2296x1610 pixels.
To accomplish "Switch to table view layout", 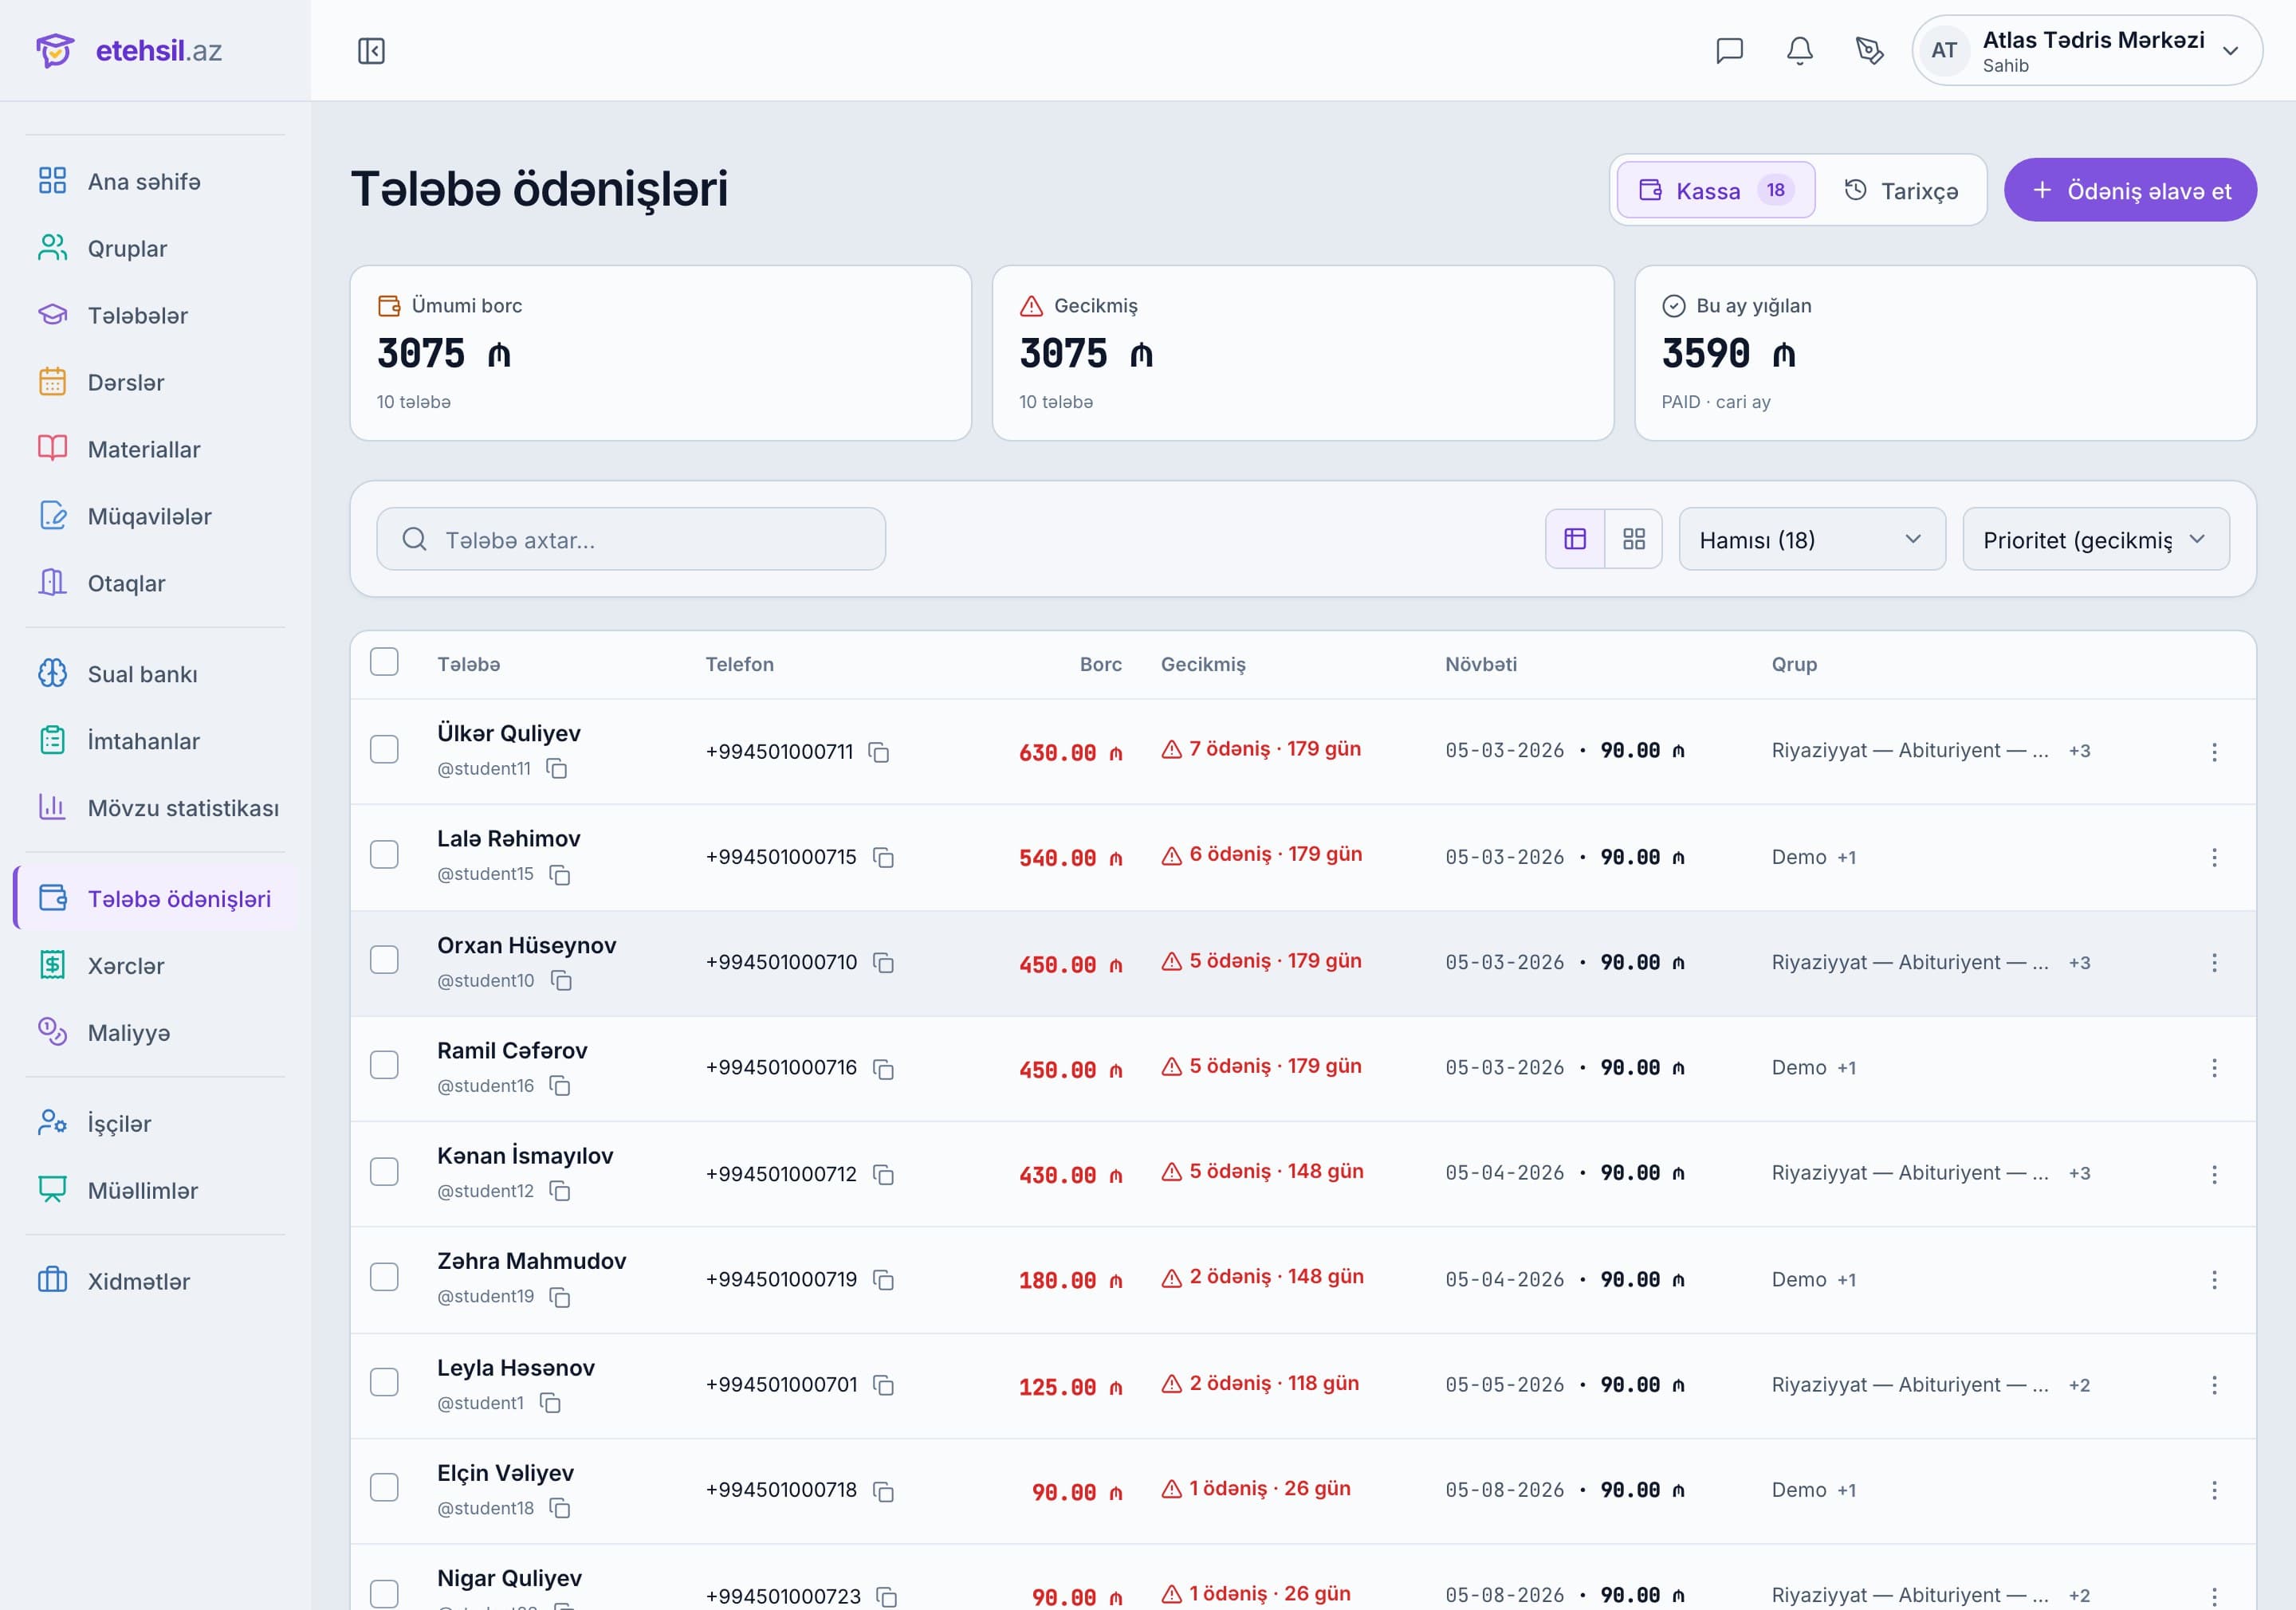I will coord(1575,540).
